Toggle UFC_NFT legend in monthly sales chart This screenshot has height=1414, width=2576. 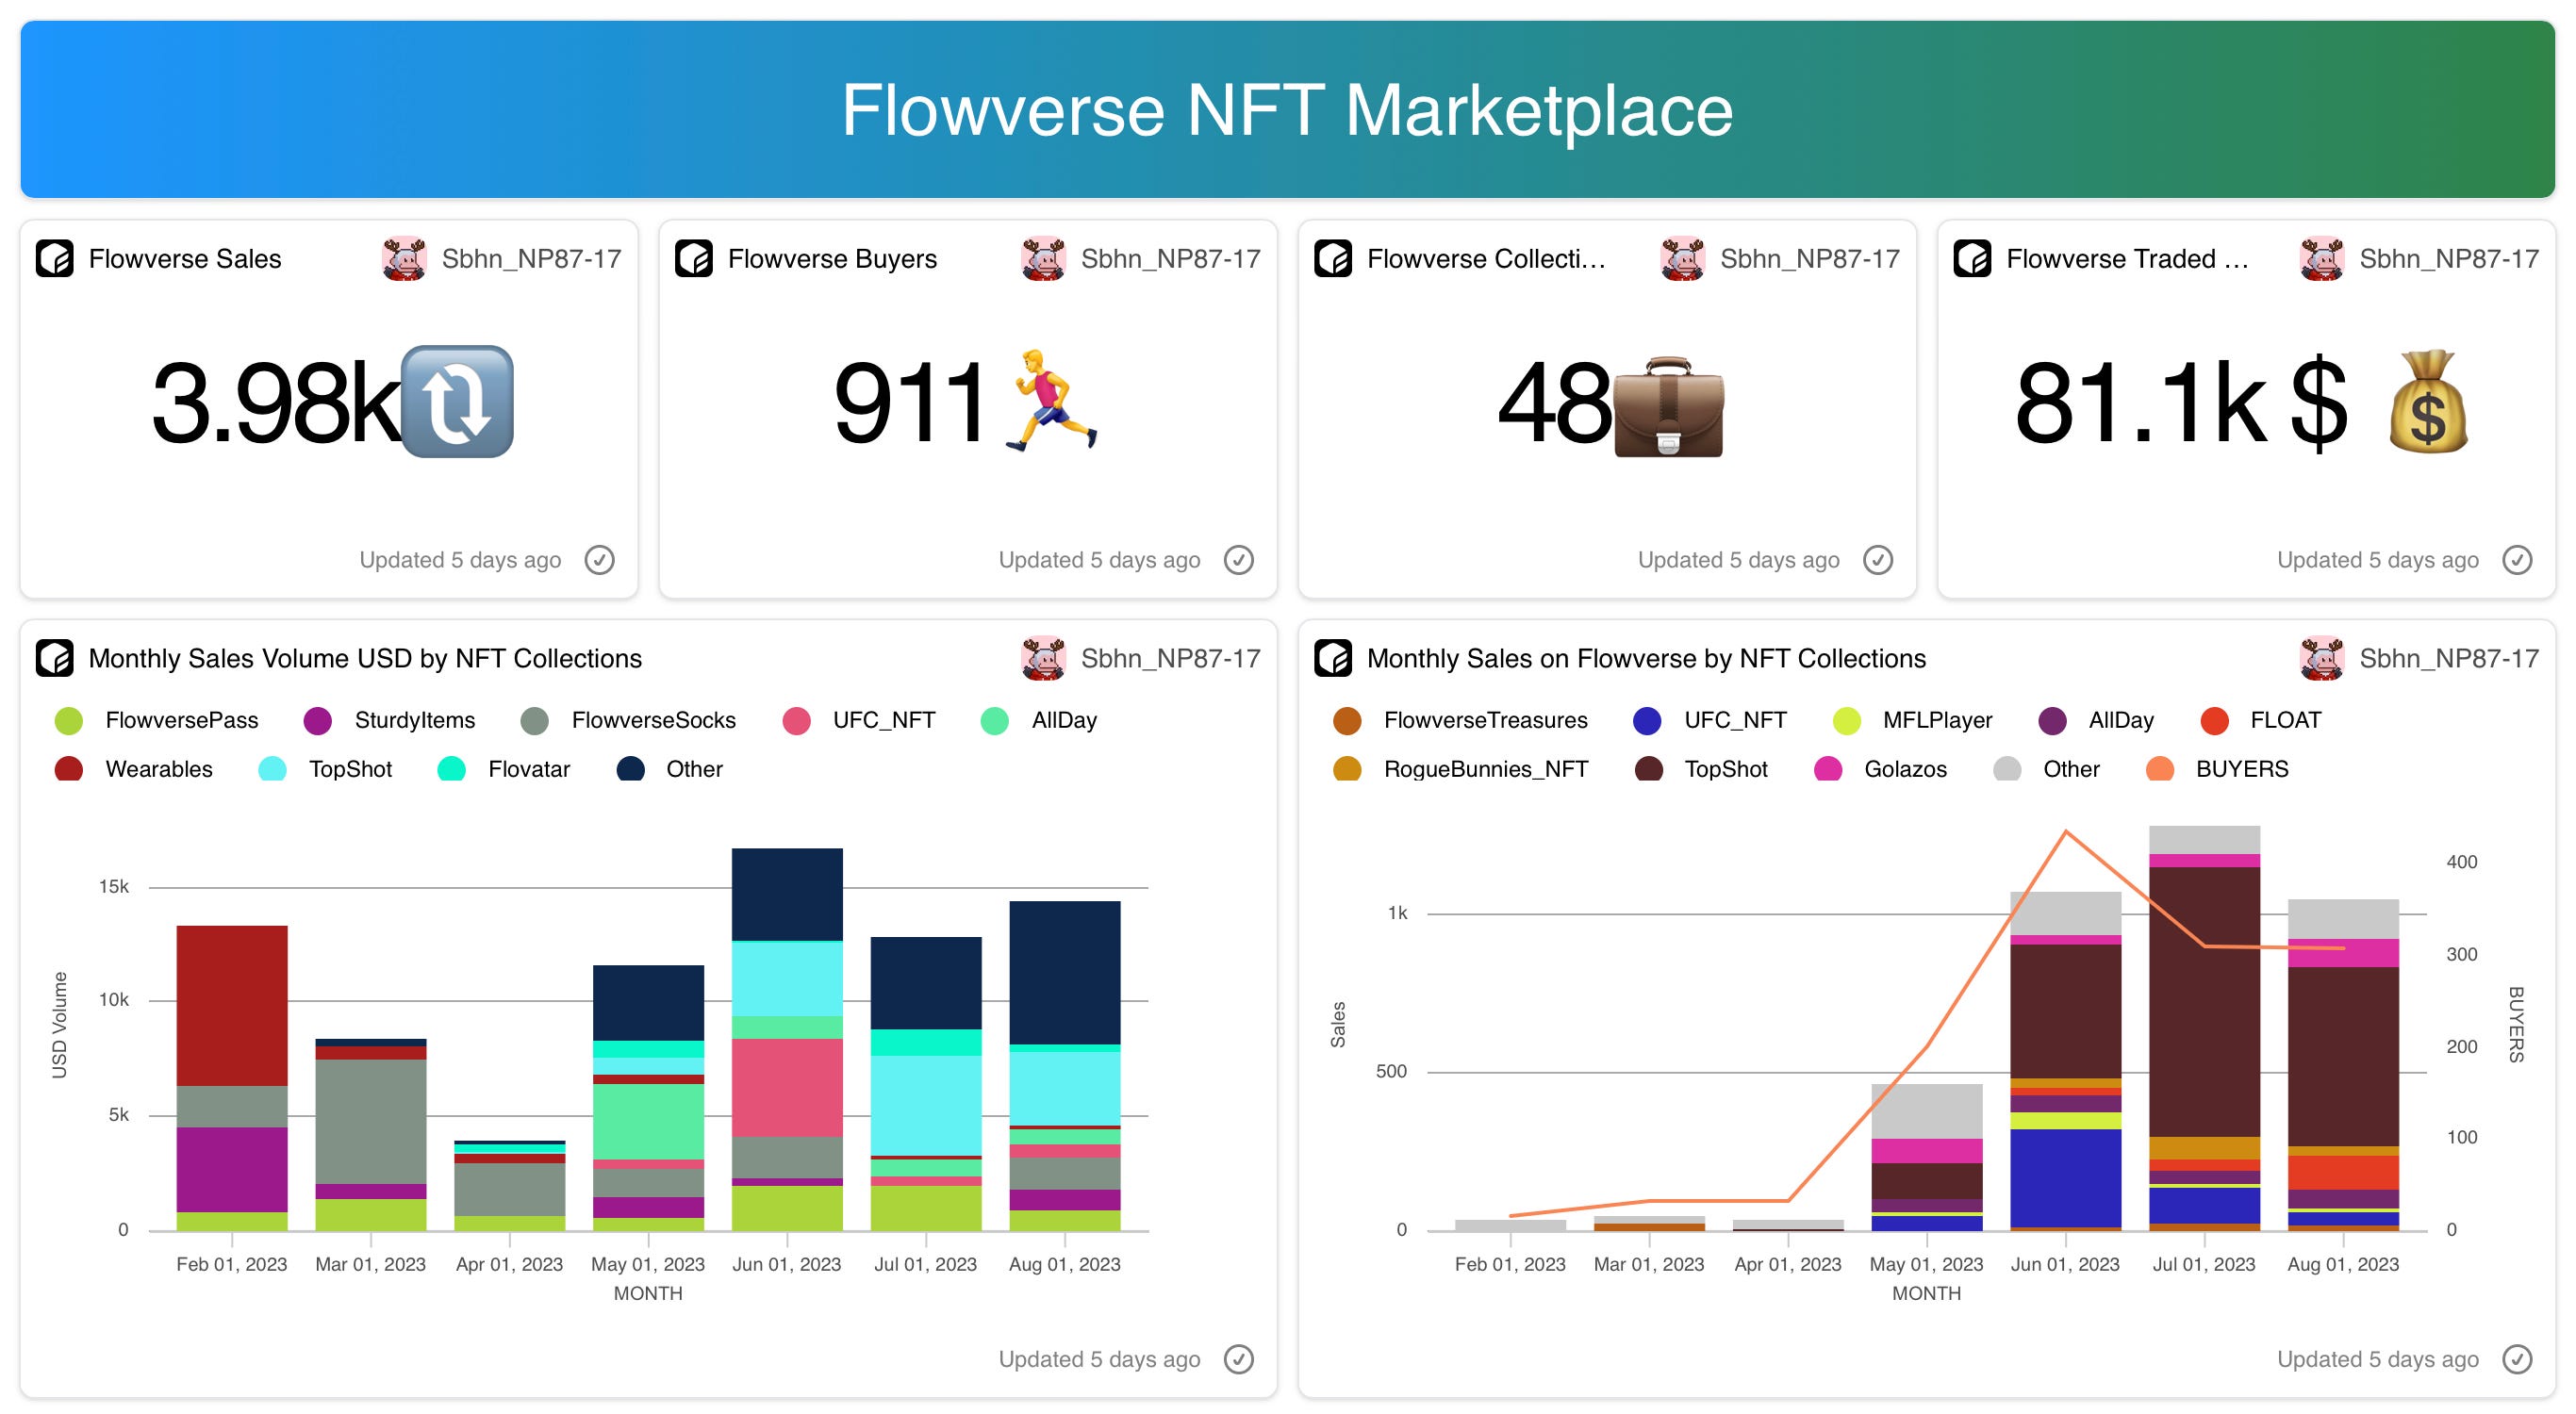1734,720
